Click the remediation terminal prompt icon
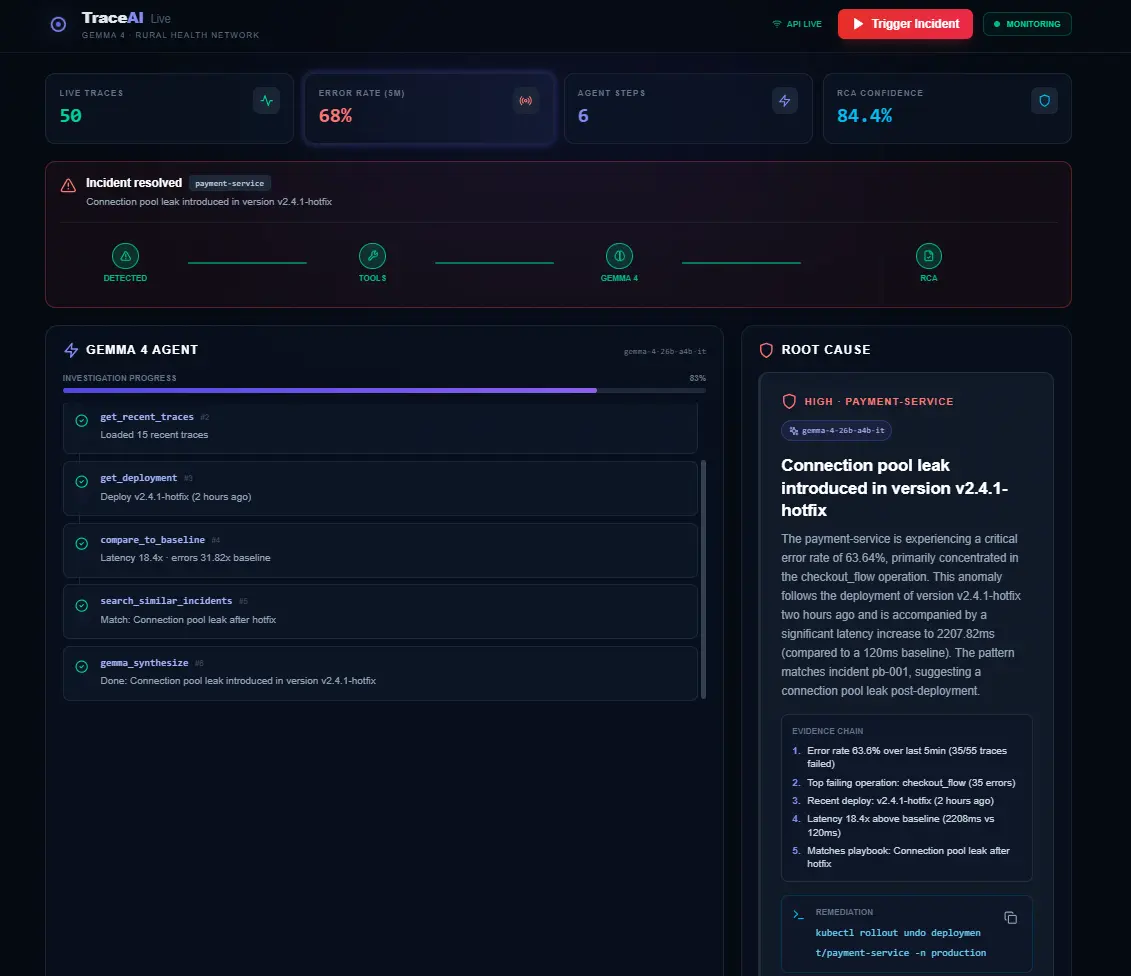 coord(798,915)
